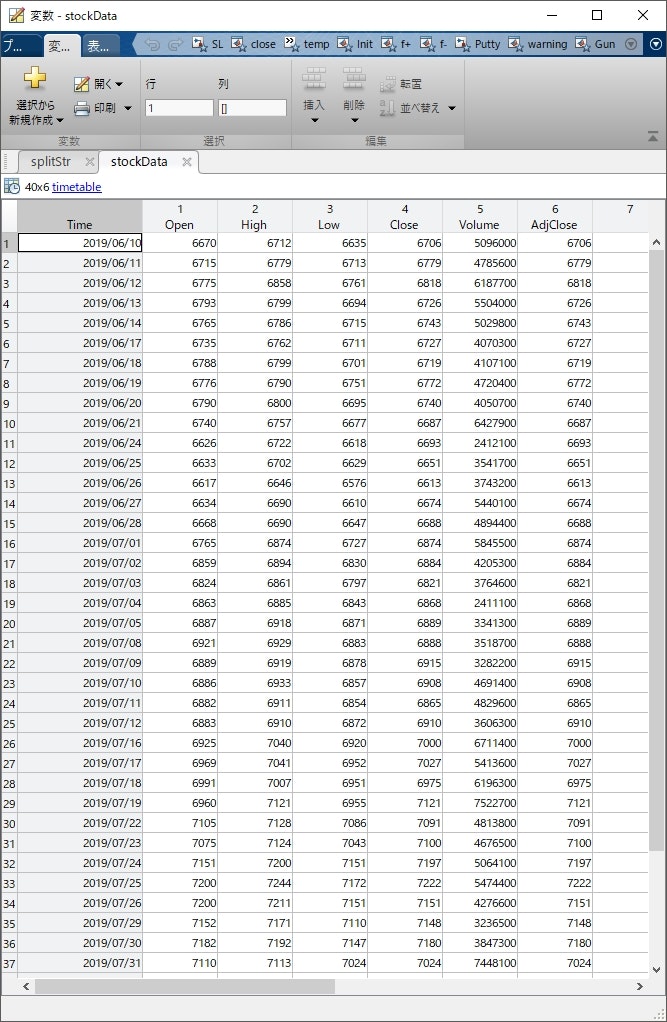Screen dimensions: 667x1022
Task: Run the temp shortcut
Action: (306, 44)
